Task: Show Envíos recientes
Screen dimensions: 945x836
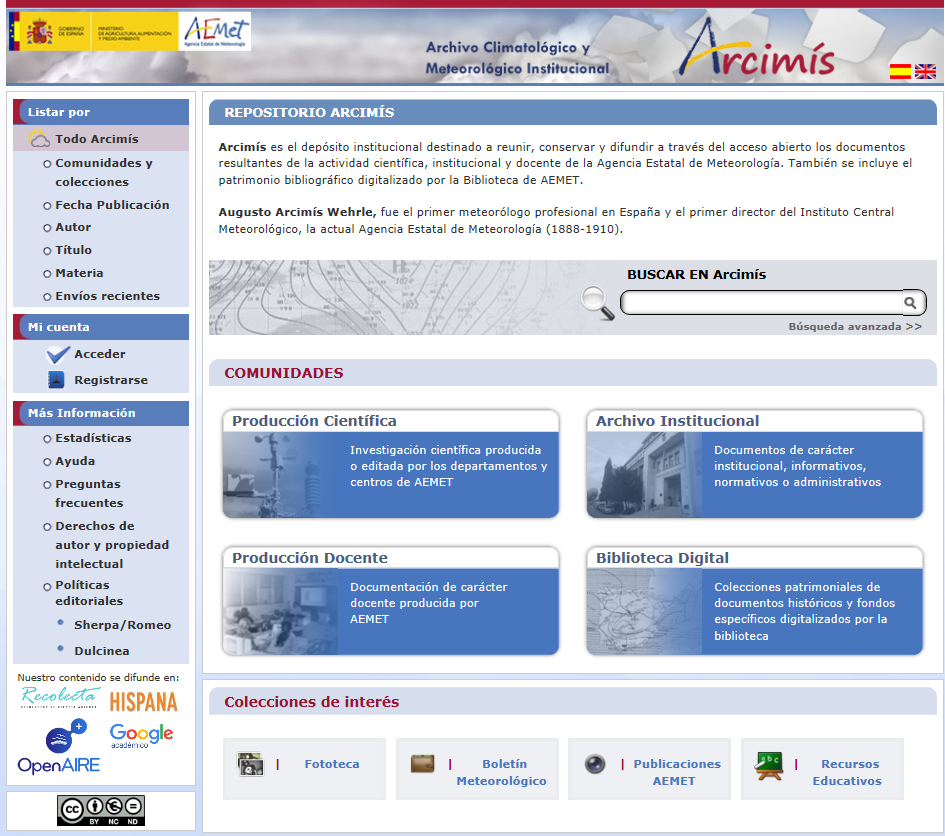Action: [107, 296]
